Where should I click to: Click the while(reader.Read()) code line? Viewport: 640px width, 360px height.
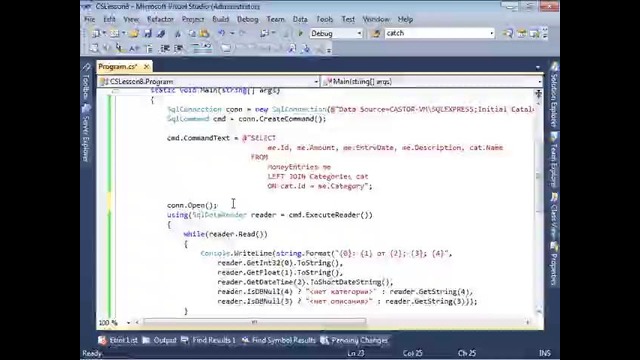pos(225,234)
